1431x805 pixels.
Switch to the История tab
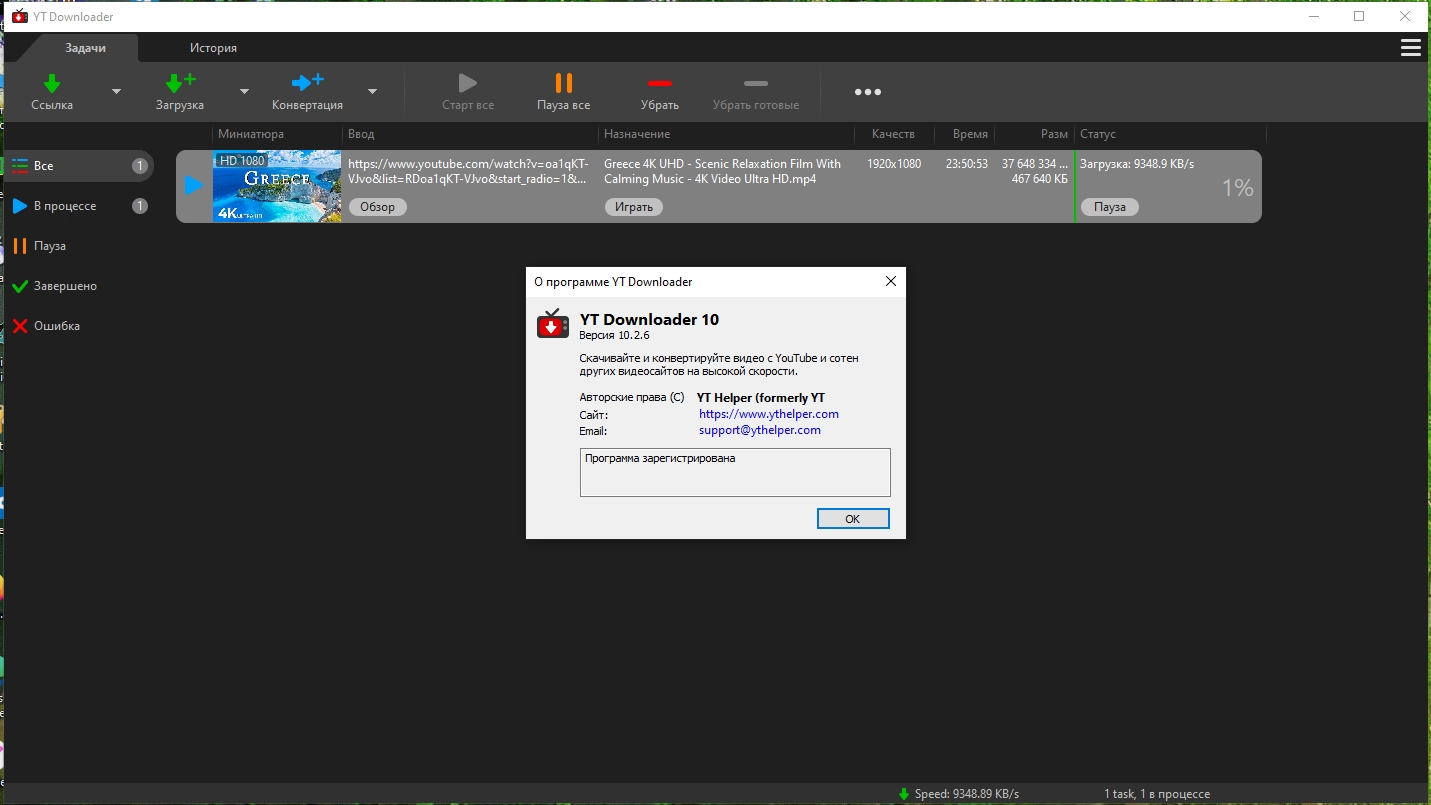[x=214, y=48]
